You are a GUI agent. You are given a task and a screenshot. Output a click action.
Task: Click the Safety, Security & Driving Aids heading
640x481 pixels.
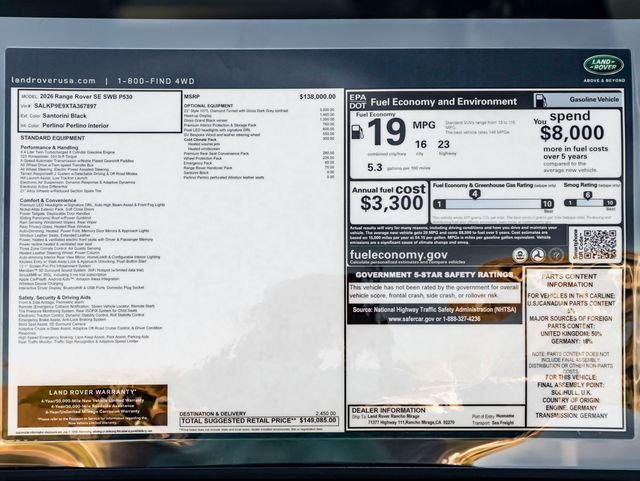(x=56, y=297)
